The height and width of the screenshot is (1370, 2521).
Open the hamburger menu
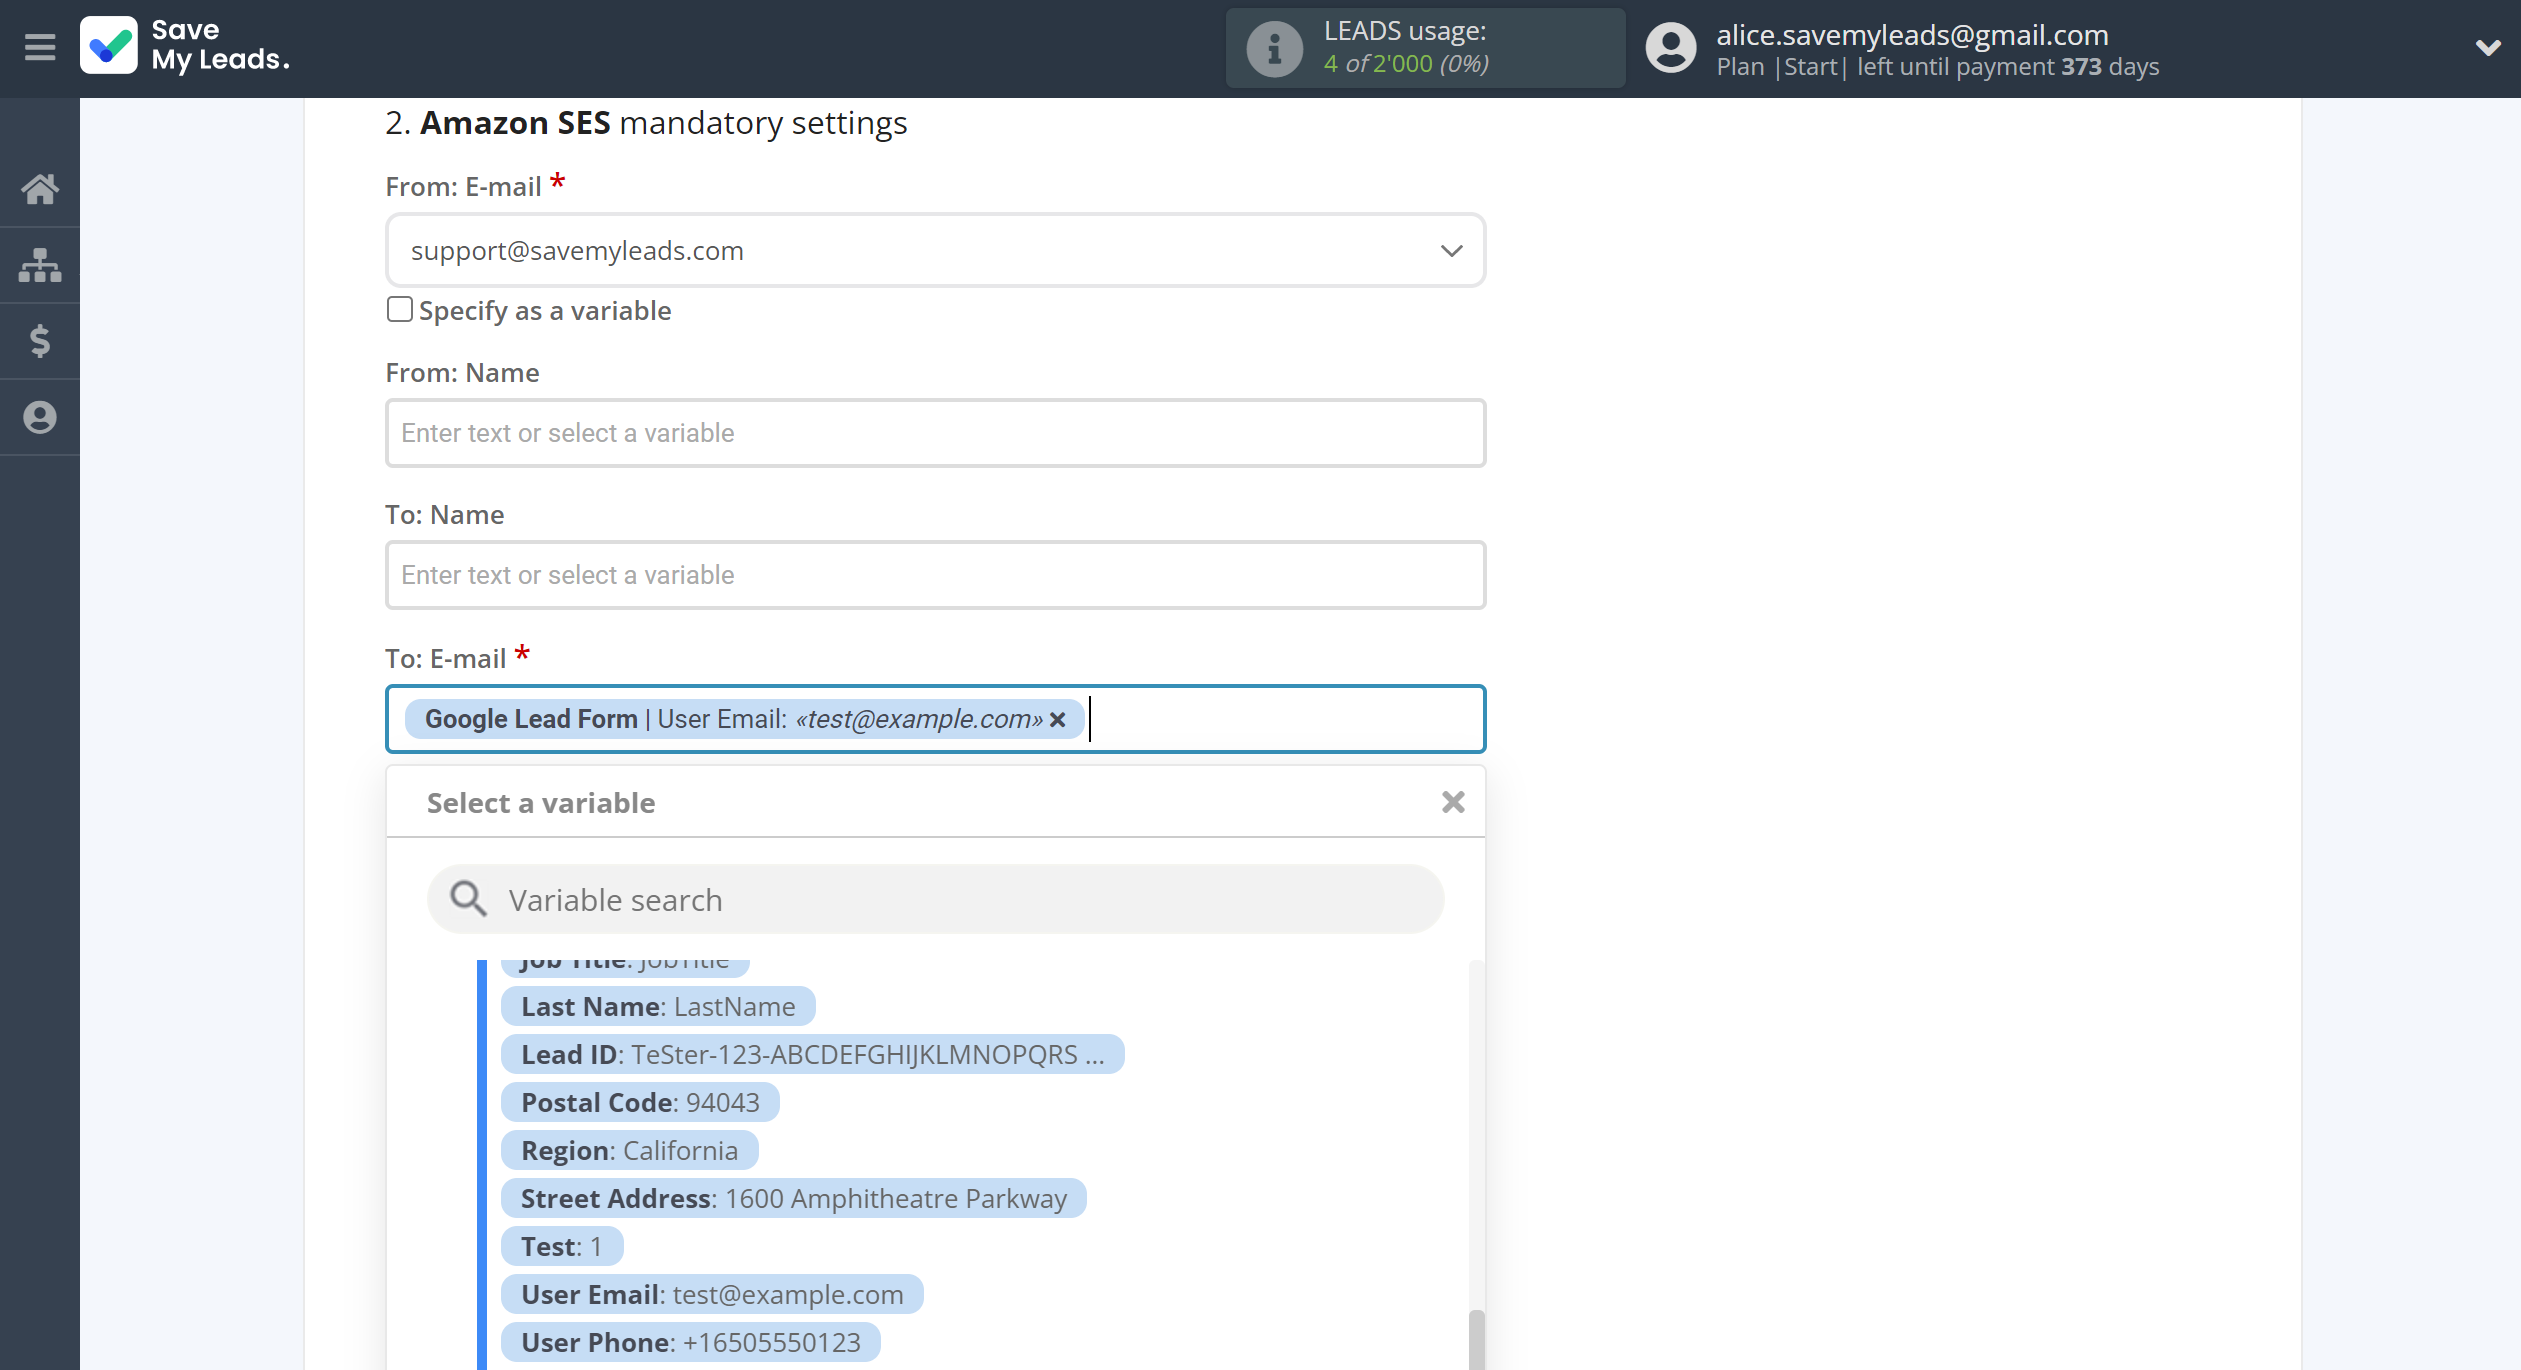[x=40, y=47]
